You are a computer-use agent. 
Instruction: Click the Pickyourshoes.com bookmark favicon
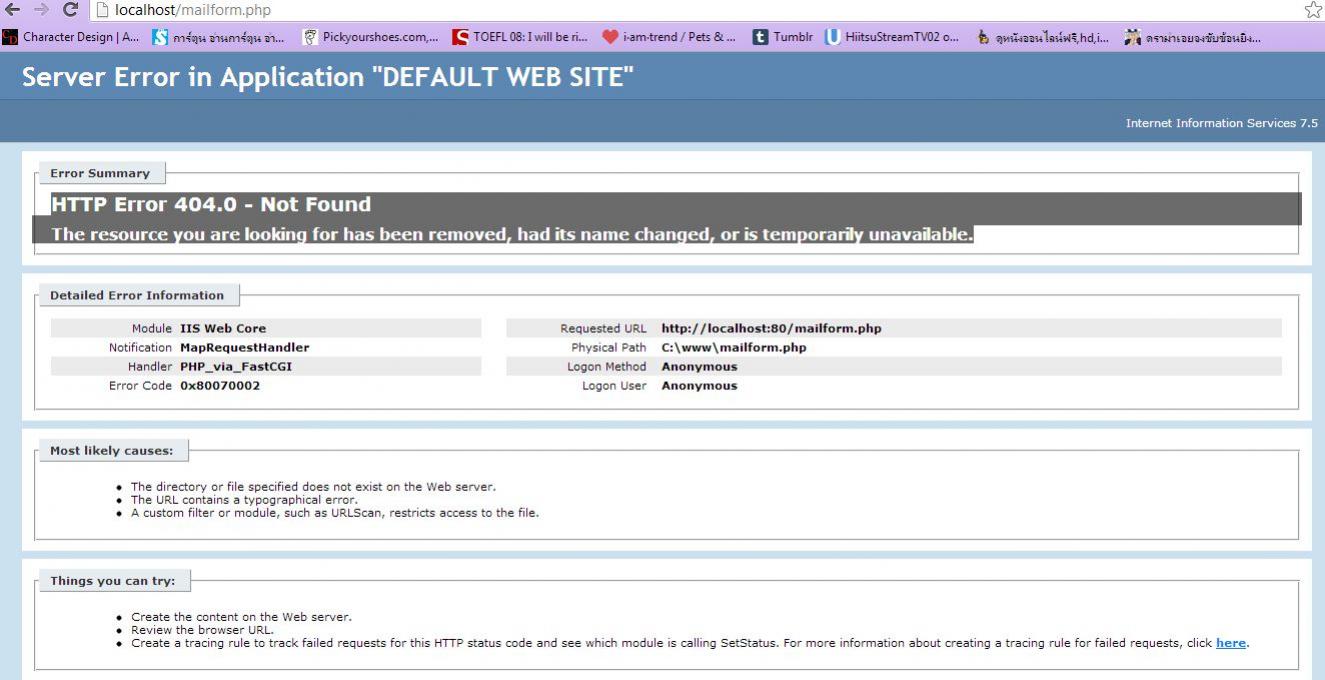pos(311,38)
